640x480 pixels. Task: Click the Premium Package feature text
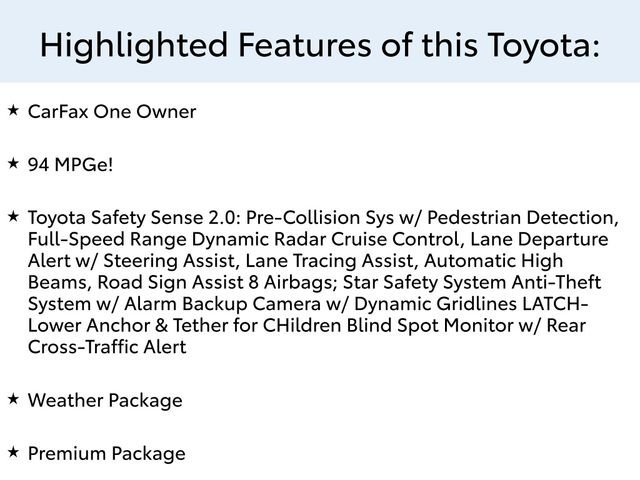(107, 453)
